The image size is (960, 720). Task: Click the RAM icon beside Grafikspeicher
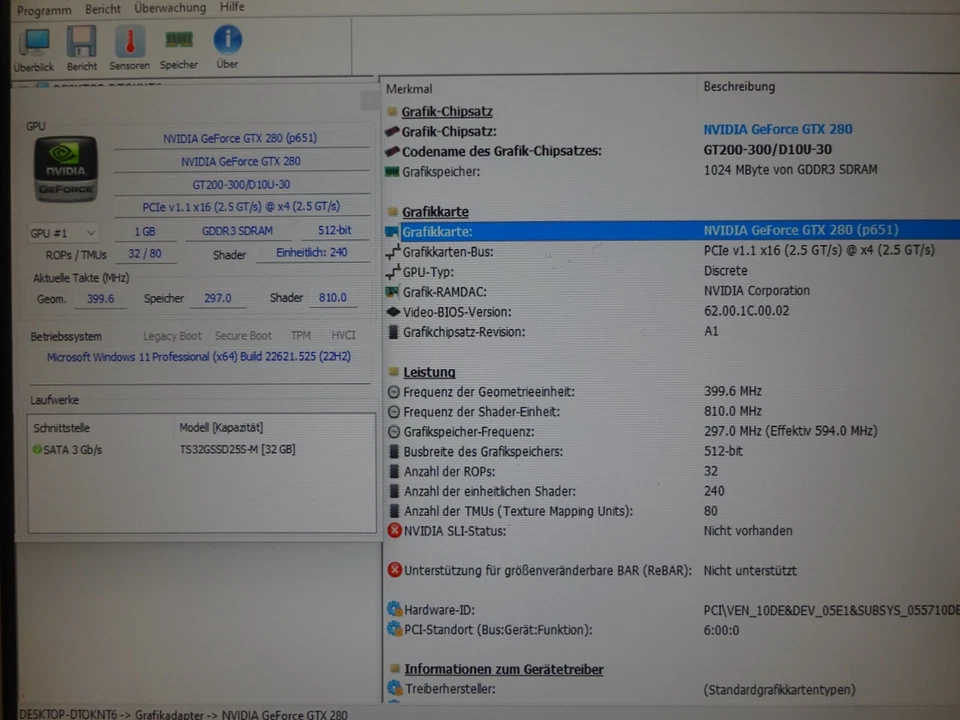[x=394, y=171]
